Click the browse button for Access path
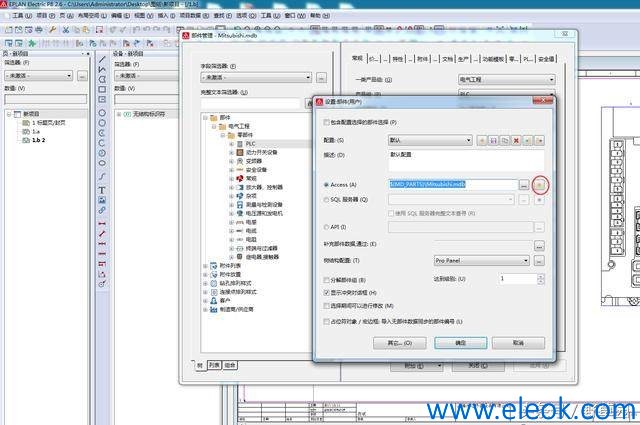 point(524,185)
